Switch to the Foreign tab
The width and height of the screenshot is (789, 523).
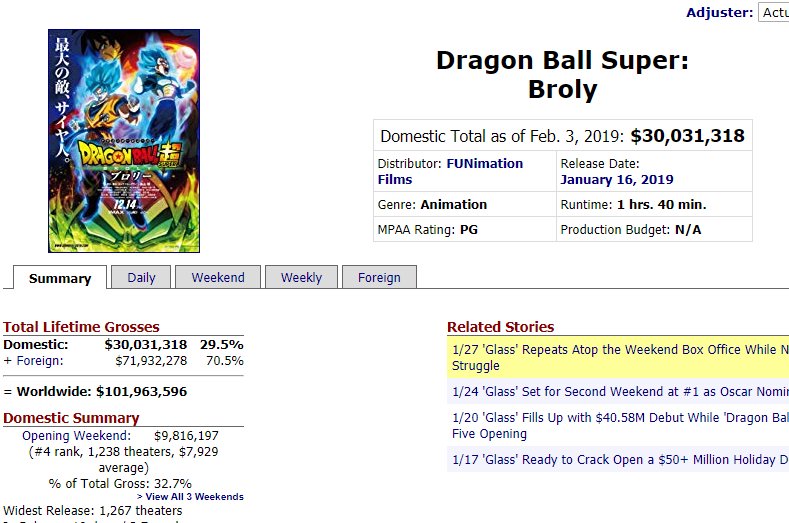coord(379,277)
